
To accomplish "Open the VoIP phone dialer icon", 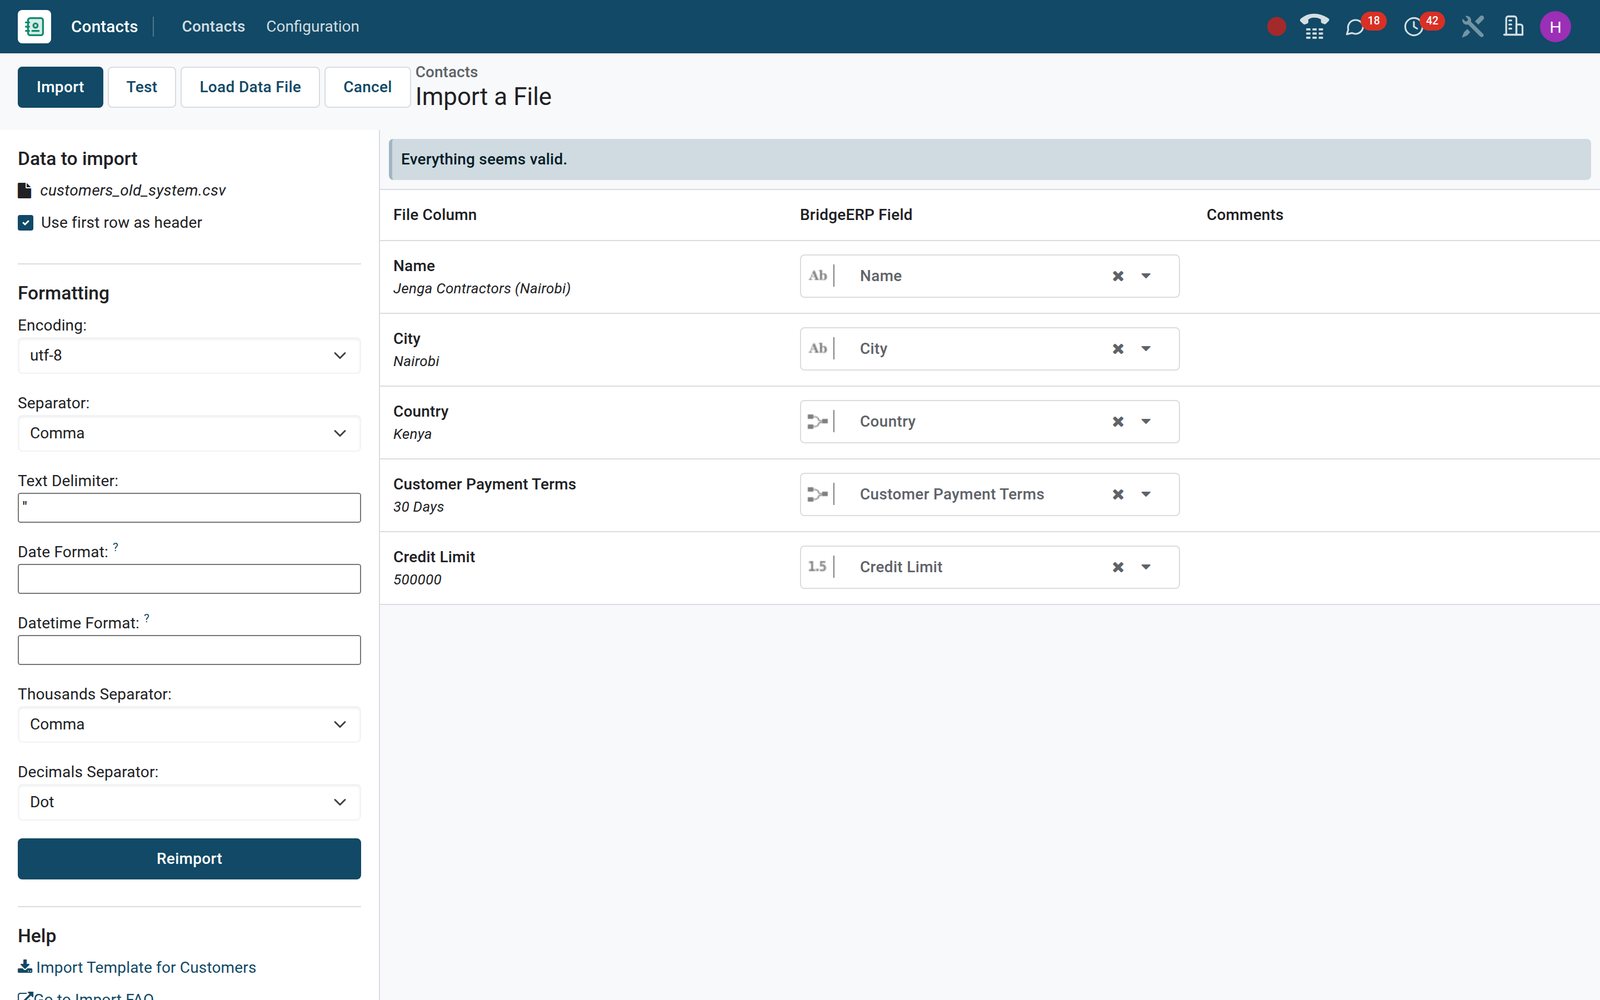I will pos(1314,27).
